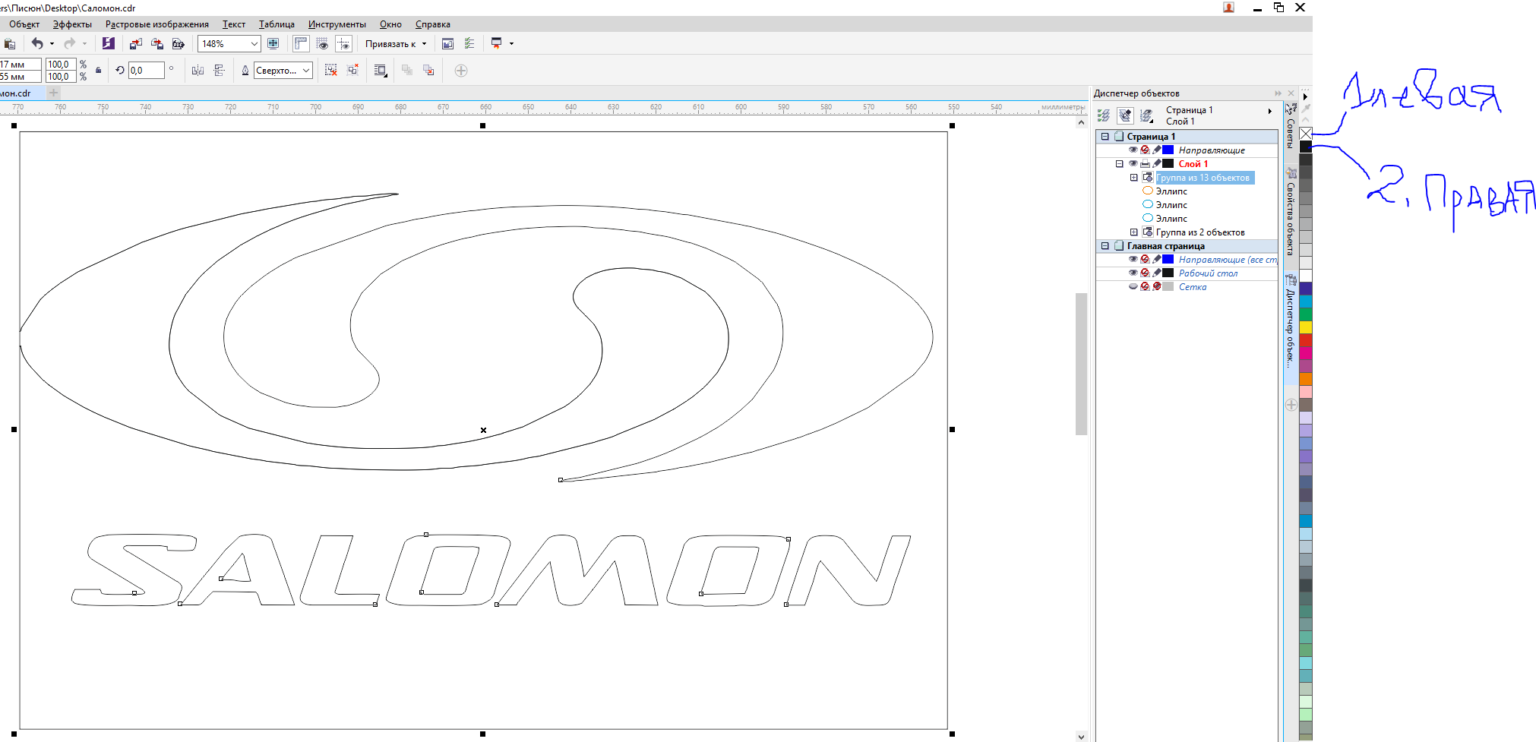
Task: Click the Undo arrow icon
Action: pos(37,44)
